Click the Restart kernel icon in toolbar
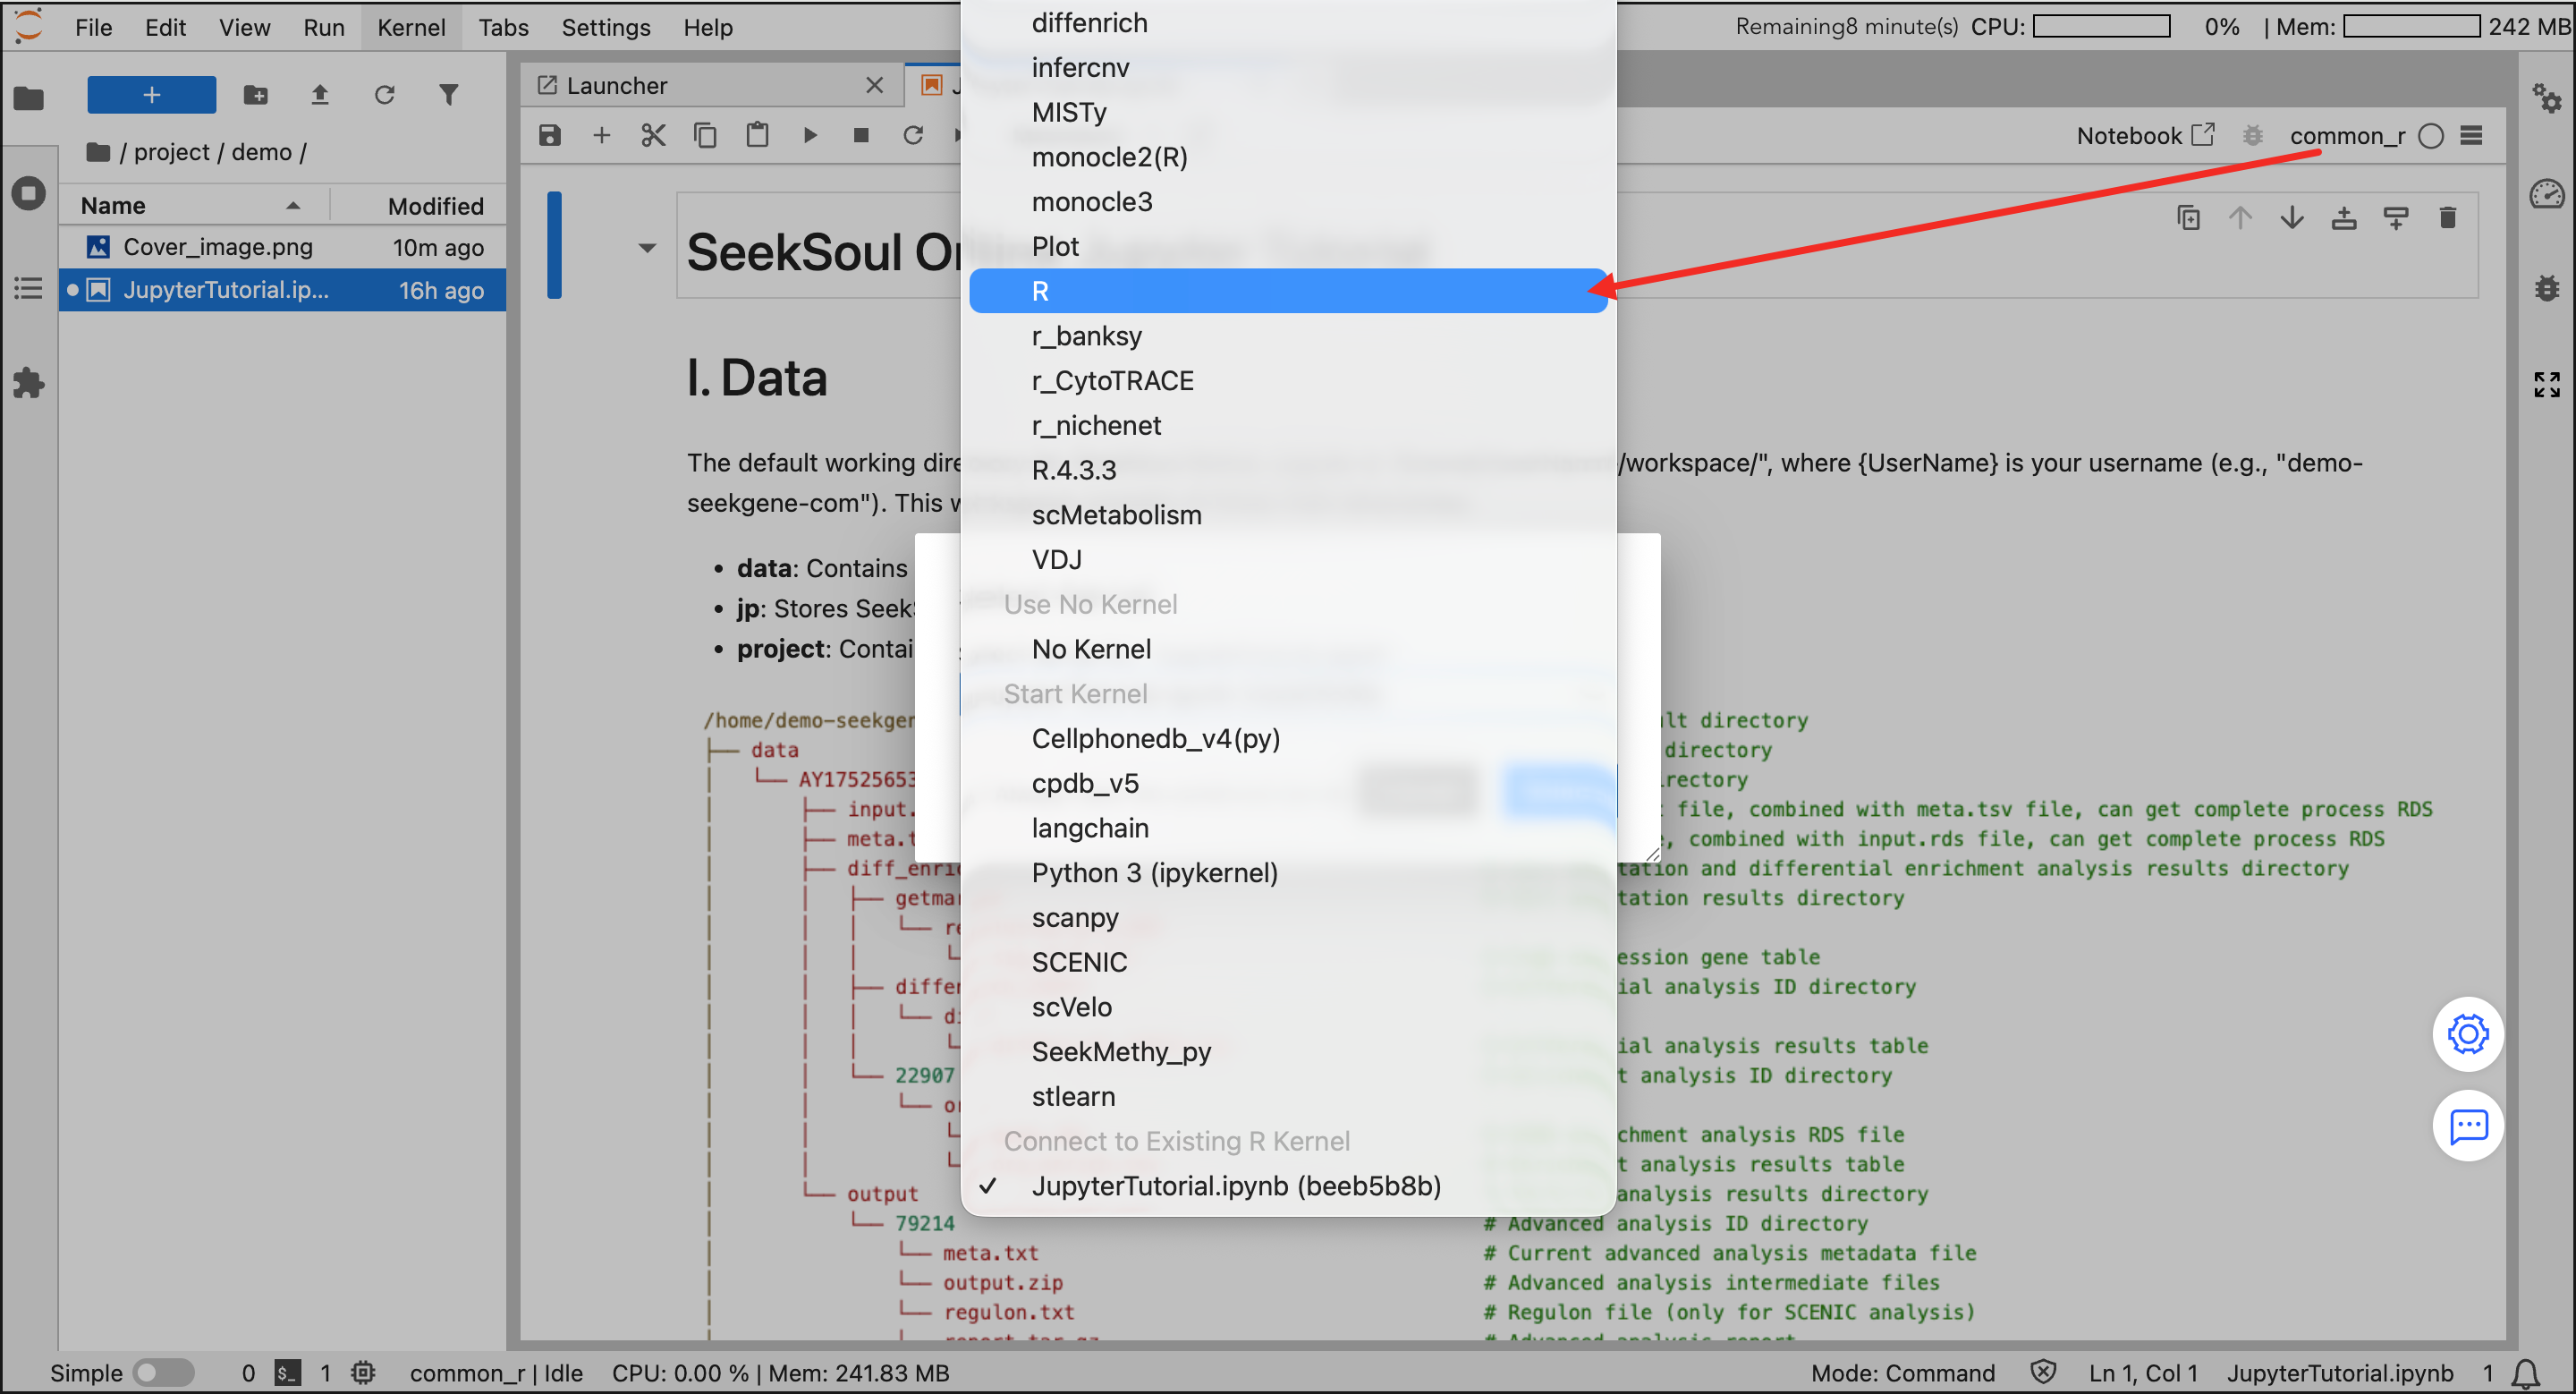Viewport: 2576px width, 1394px height. tap(913, 135)
